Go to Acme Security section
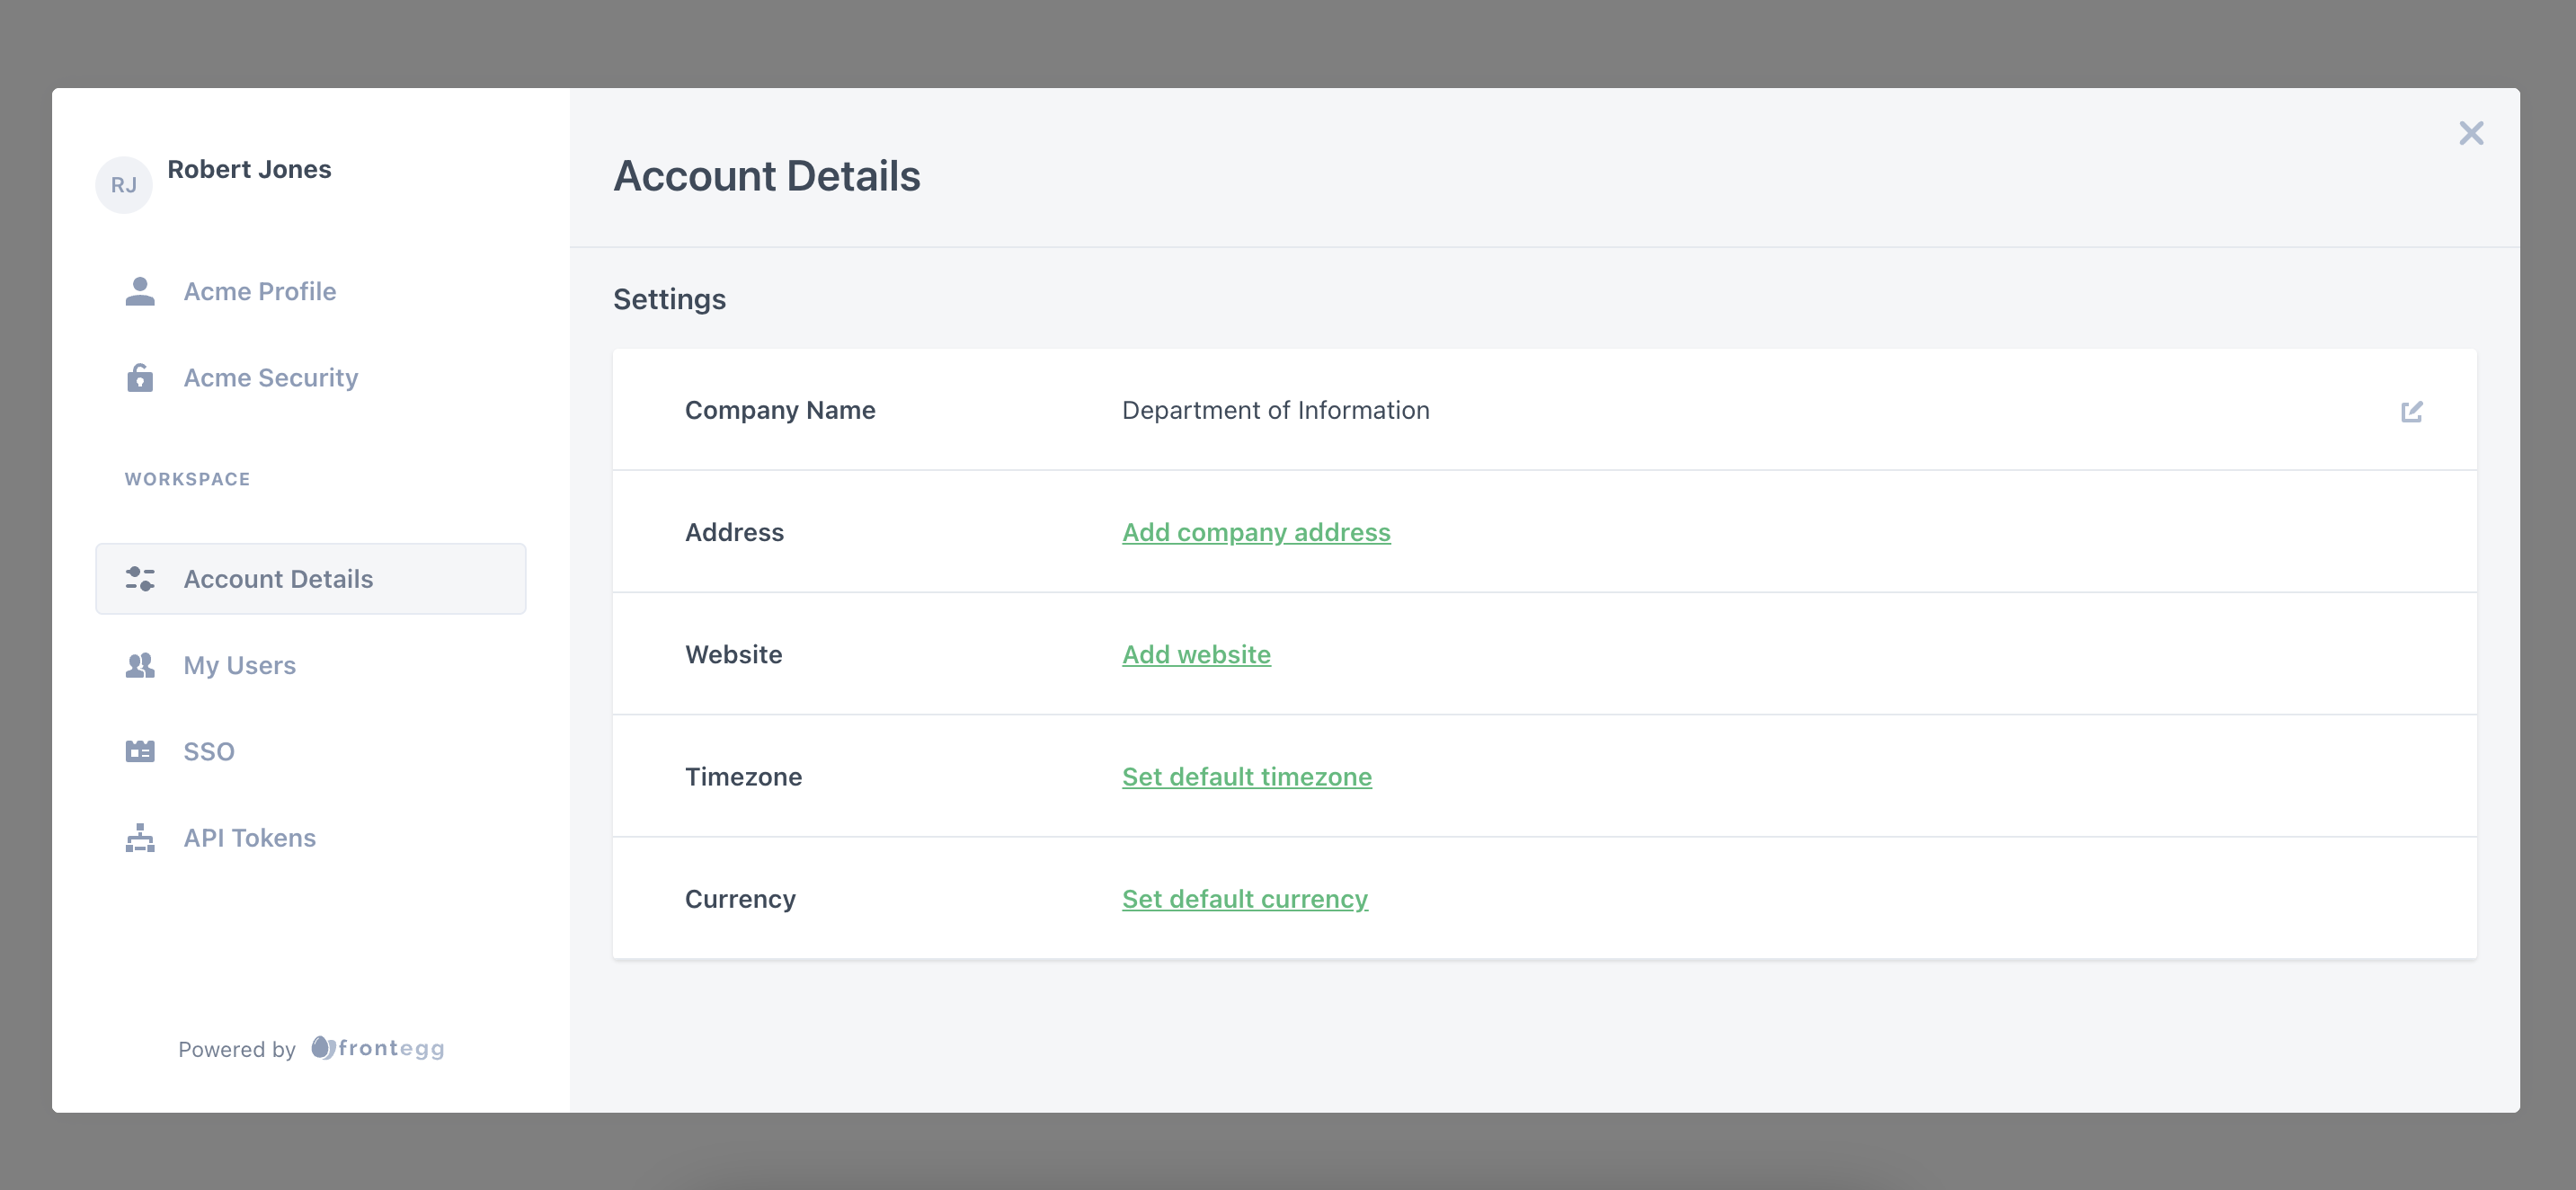Image resolution: width=2576 pixels, height=1190 pixels. (x=270, y=378)
